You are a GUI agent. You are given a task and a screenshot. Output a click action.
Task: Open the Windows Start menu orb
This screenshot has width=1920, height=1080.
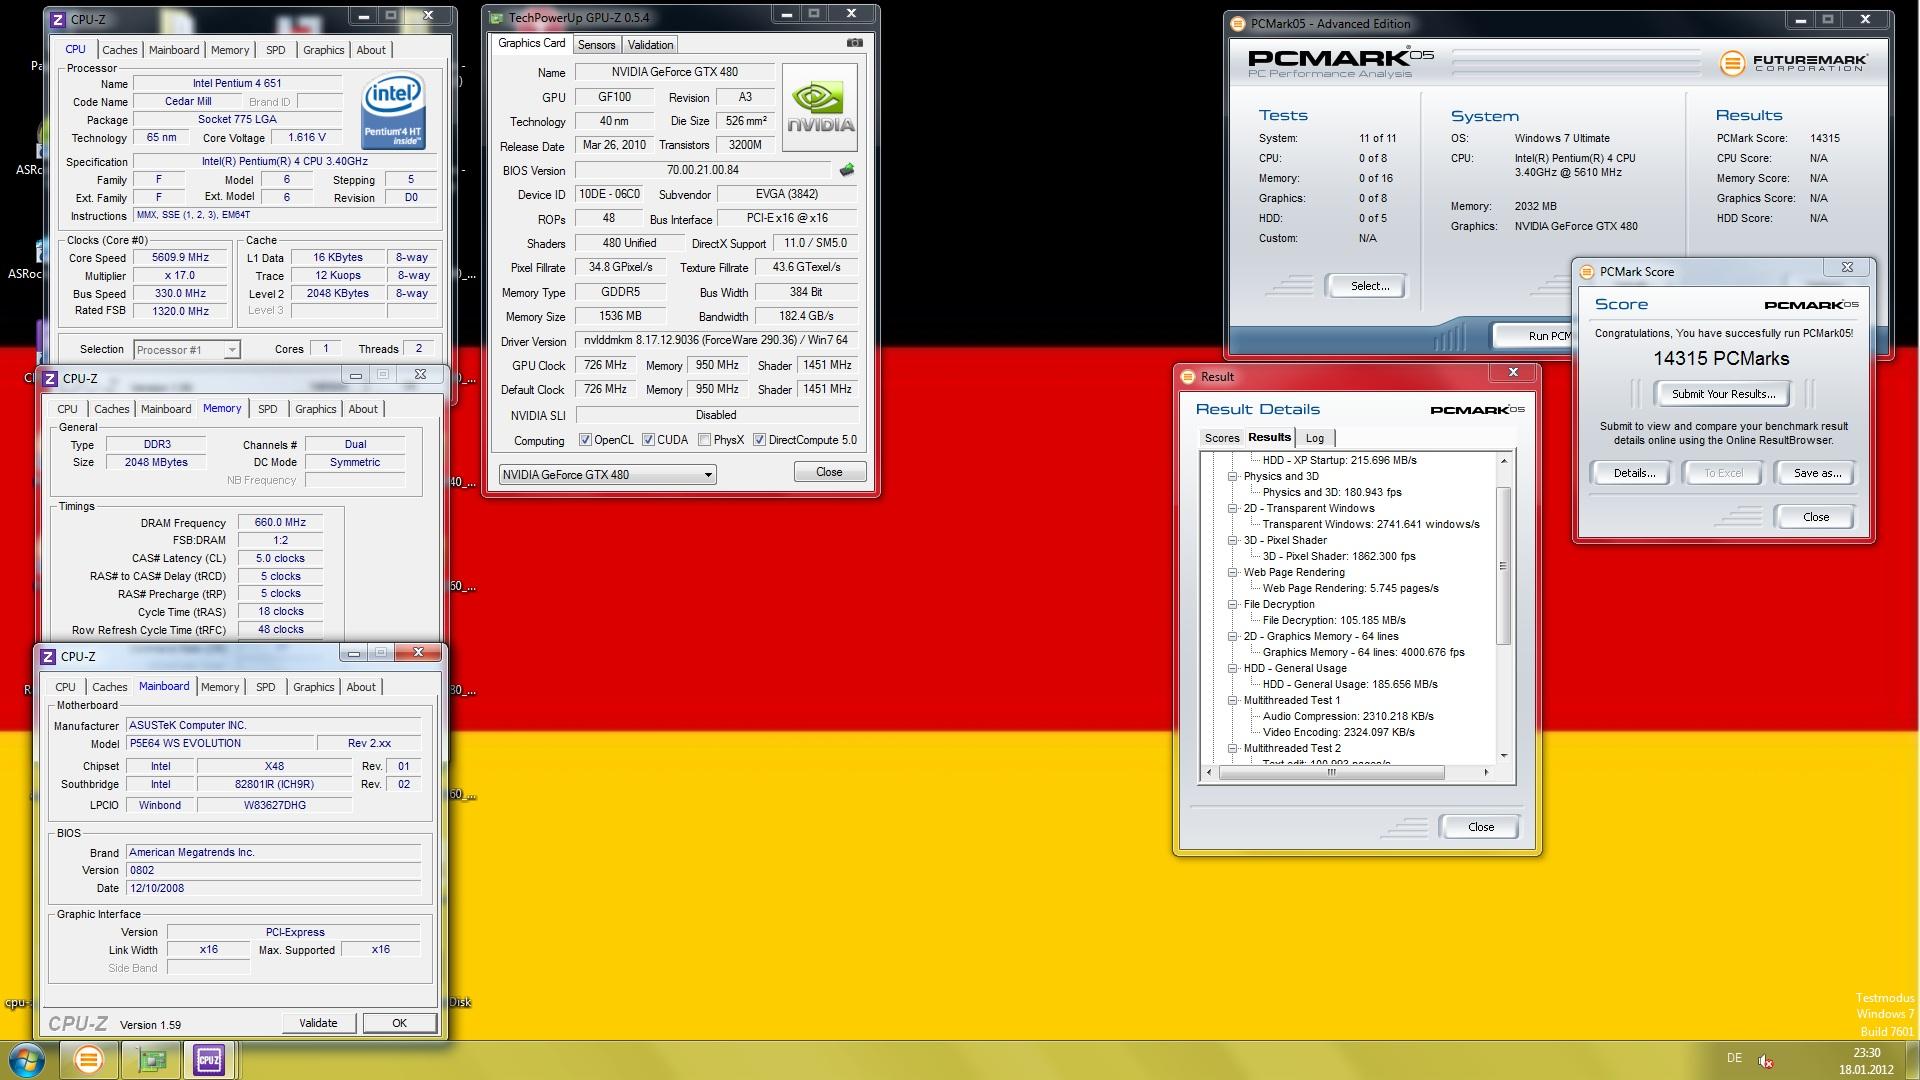(27, 1060)
